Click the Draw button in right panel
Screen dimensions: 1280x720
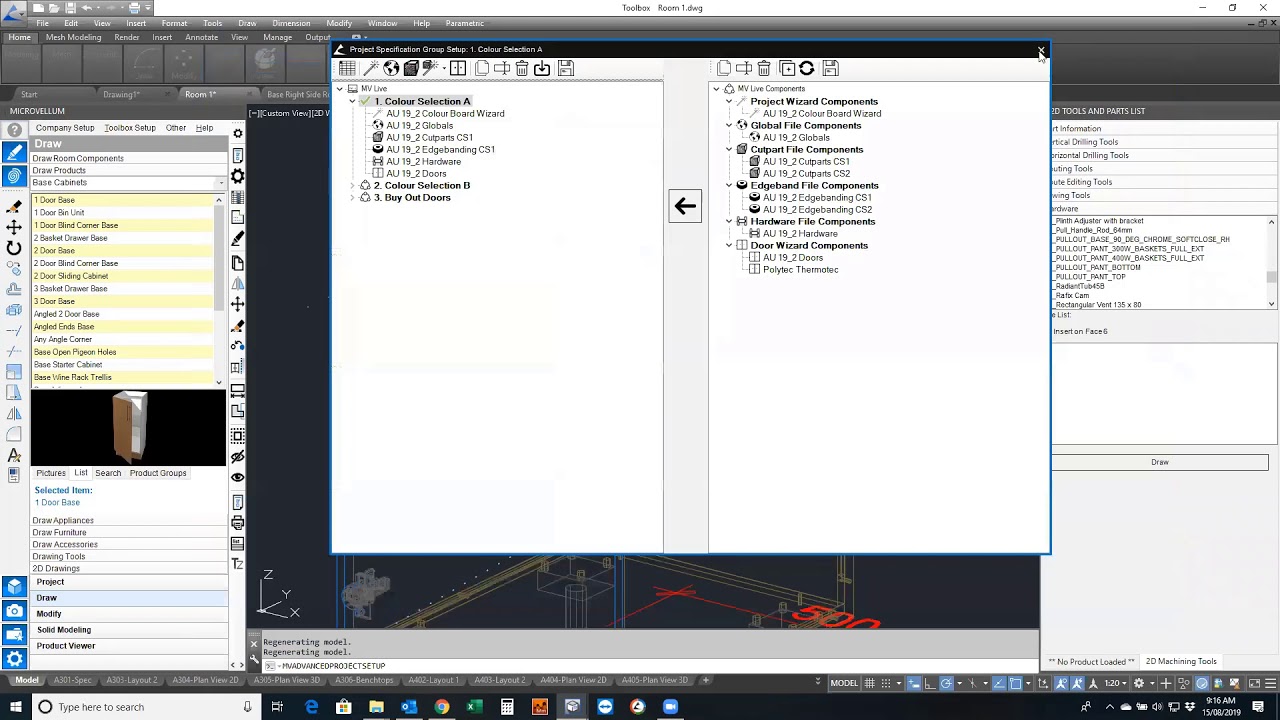point(1160,462)
